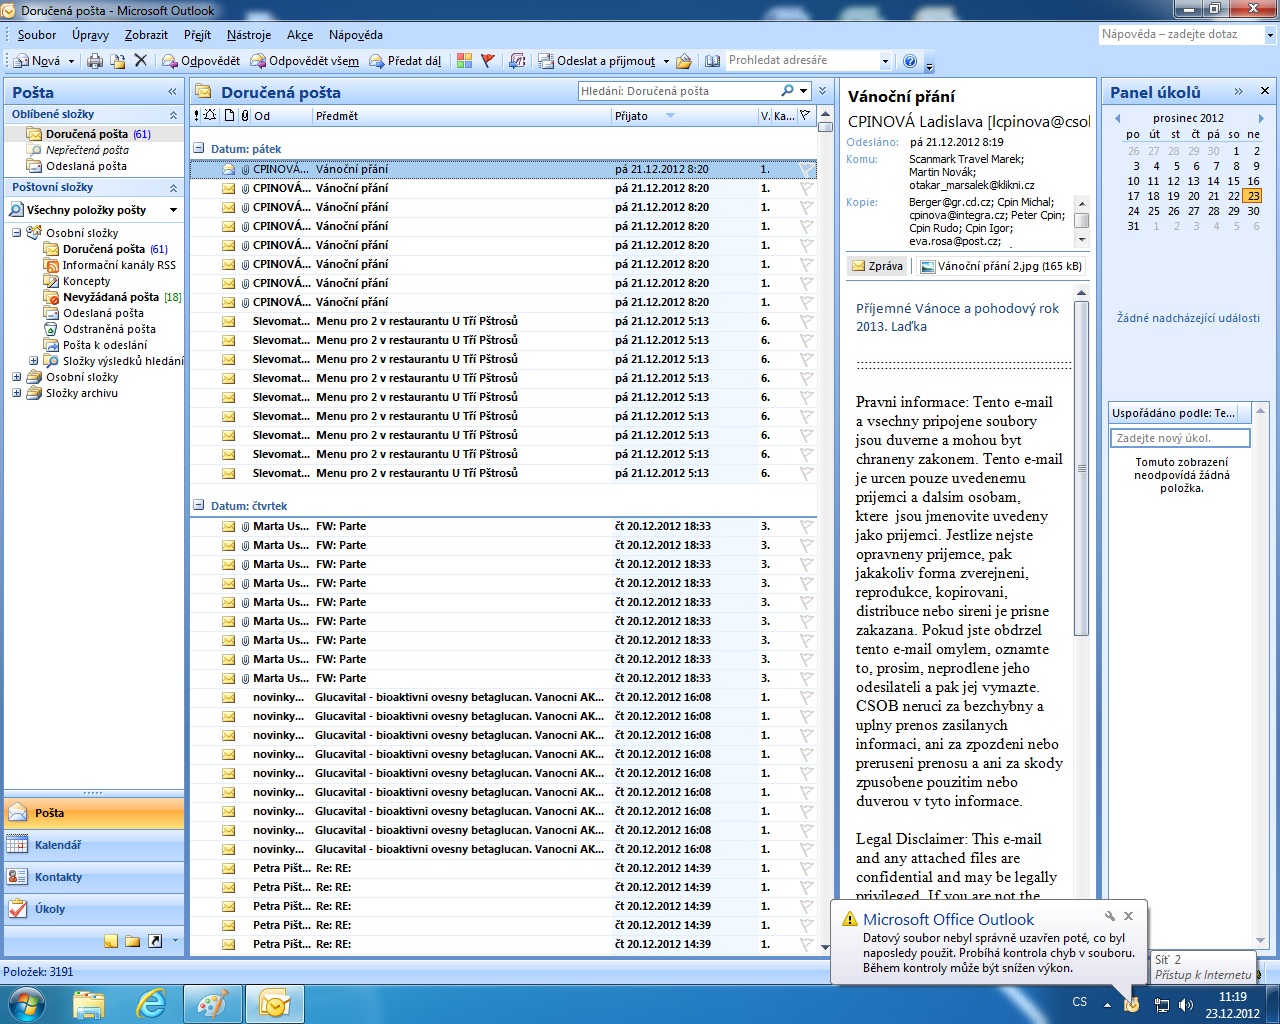Click the red follow-up flag toolbar icon
Image resolution: width=1280 pixels, height=1024 pixels.
(488, 61)
